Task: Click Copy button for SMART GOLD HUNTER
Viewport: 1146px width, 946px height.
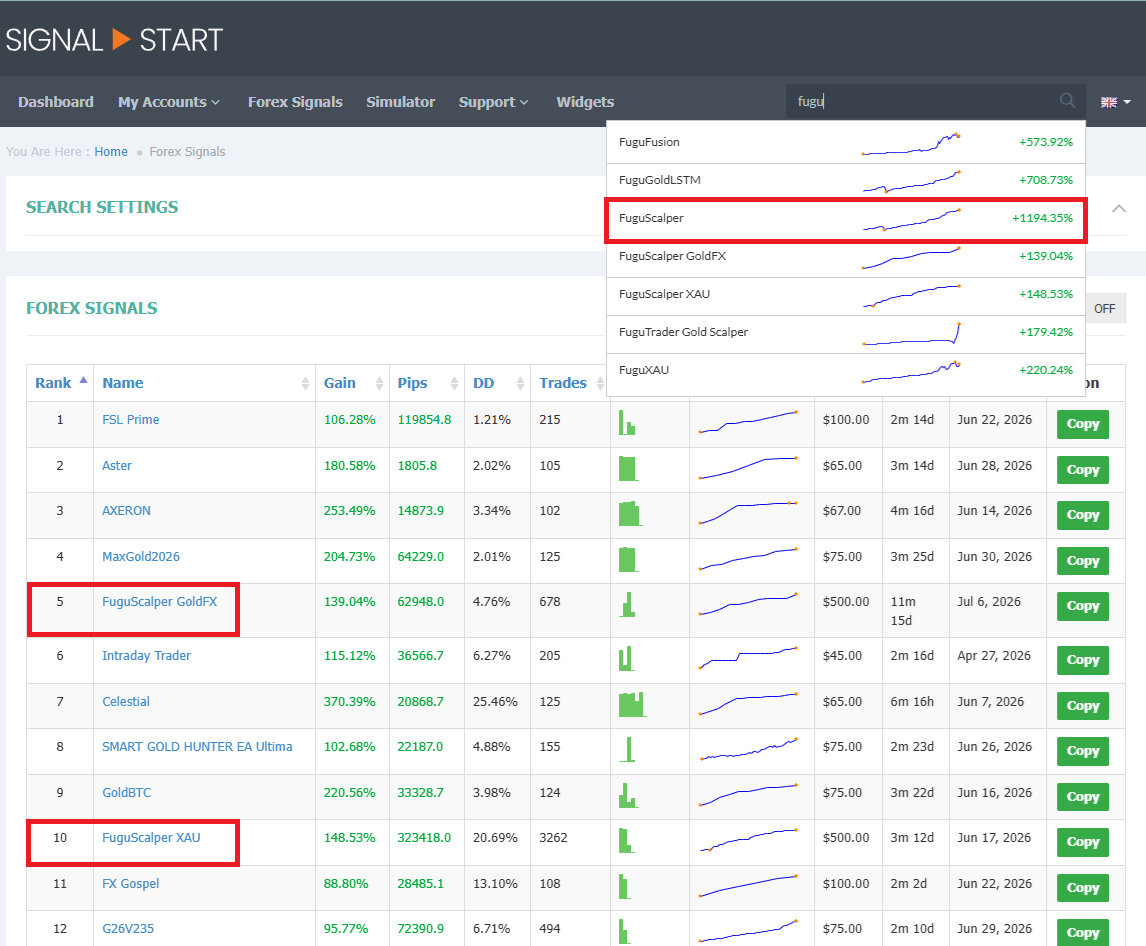Action: [x=1082, y=752]
